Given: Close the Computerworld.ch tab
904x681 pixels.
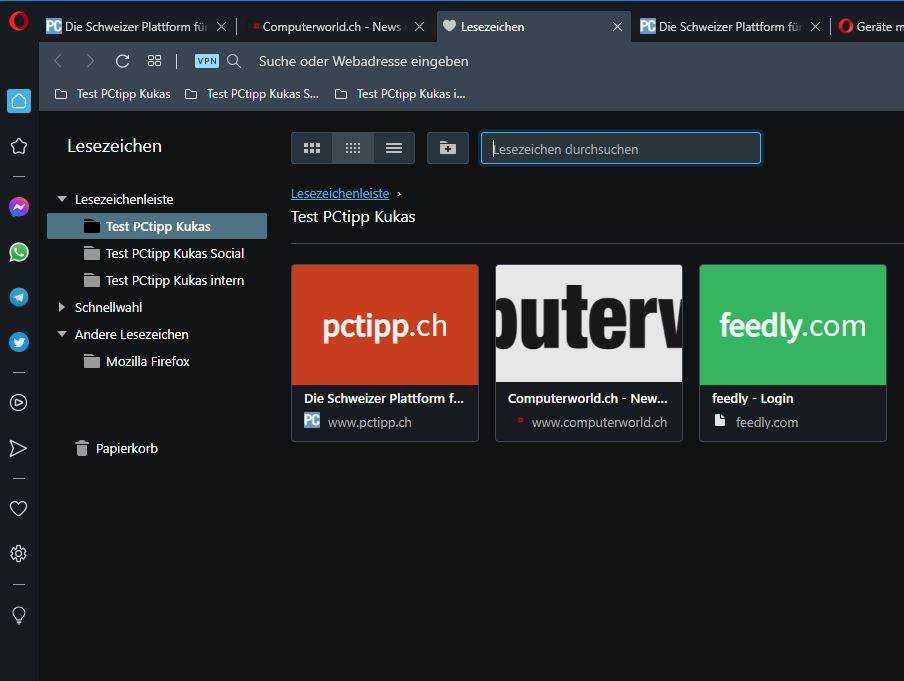Looking at the screenshot, I should (420, 27).
